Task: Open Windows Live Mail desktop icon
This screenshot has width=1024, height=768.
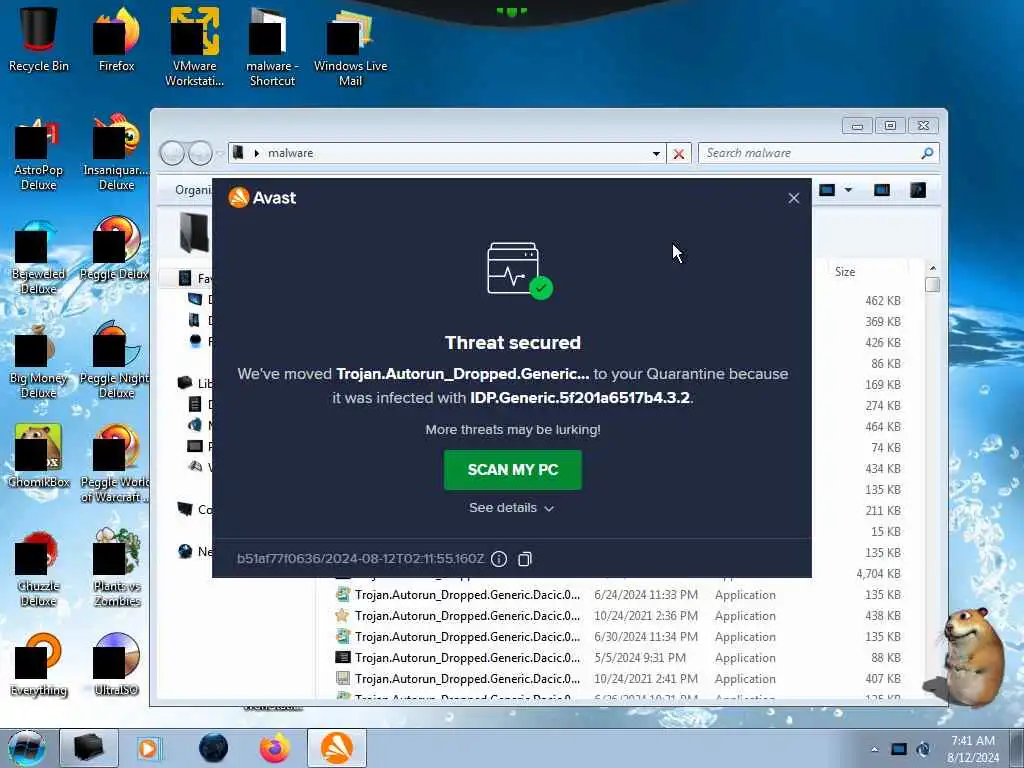Action: pos(350,47)
